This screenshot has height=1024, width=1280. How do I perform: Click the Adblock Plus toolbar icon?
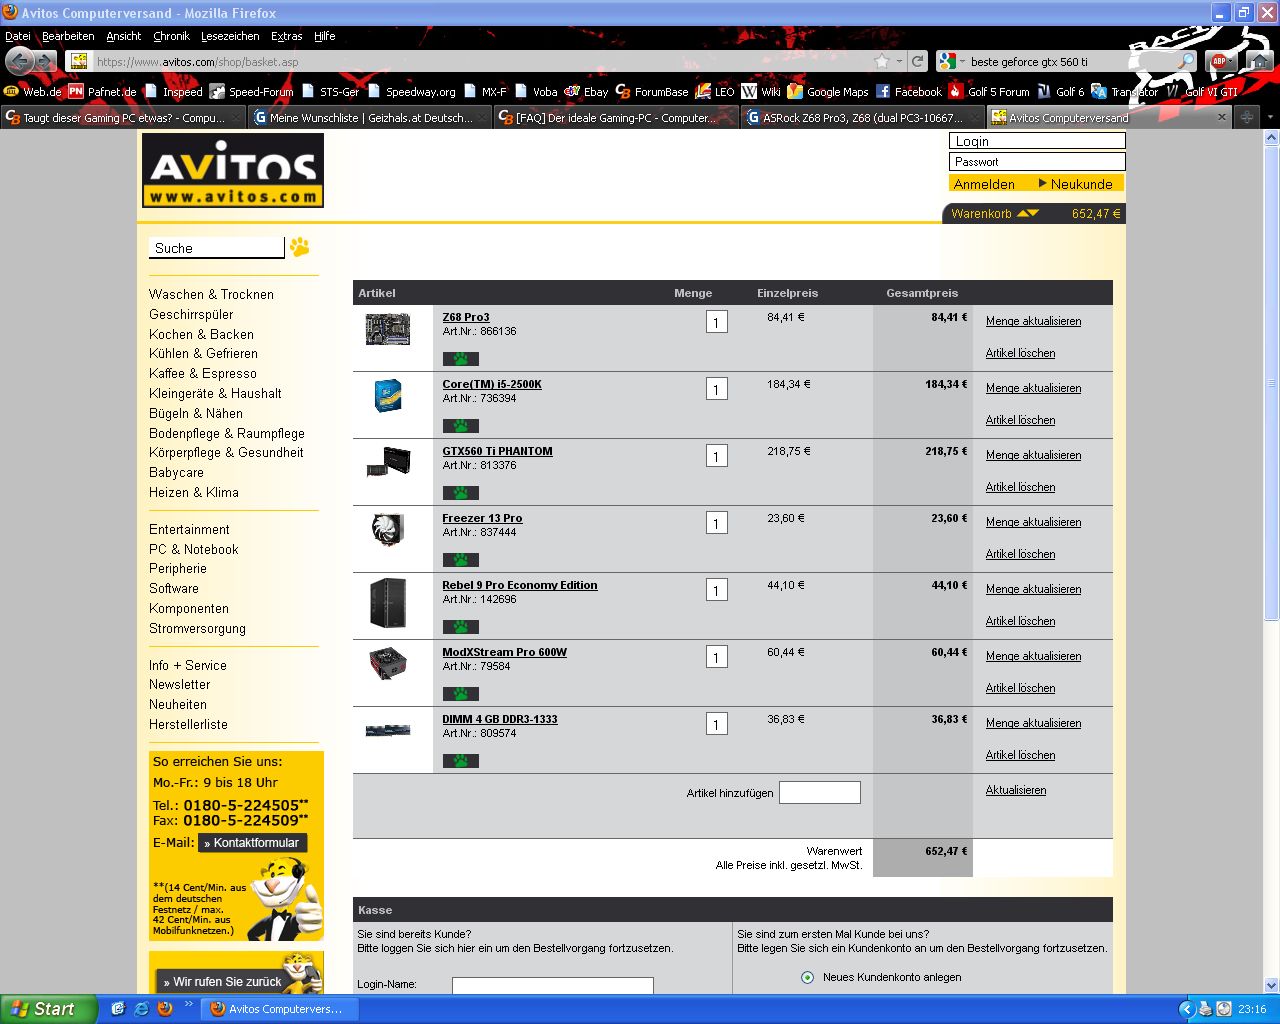1218,61
